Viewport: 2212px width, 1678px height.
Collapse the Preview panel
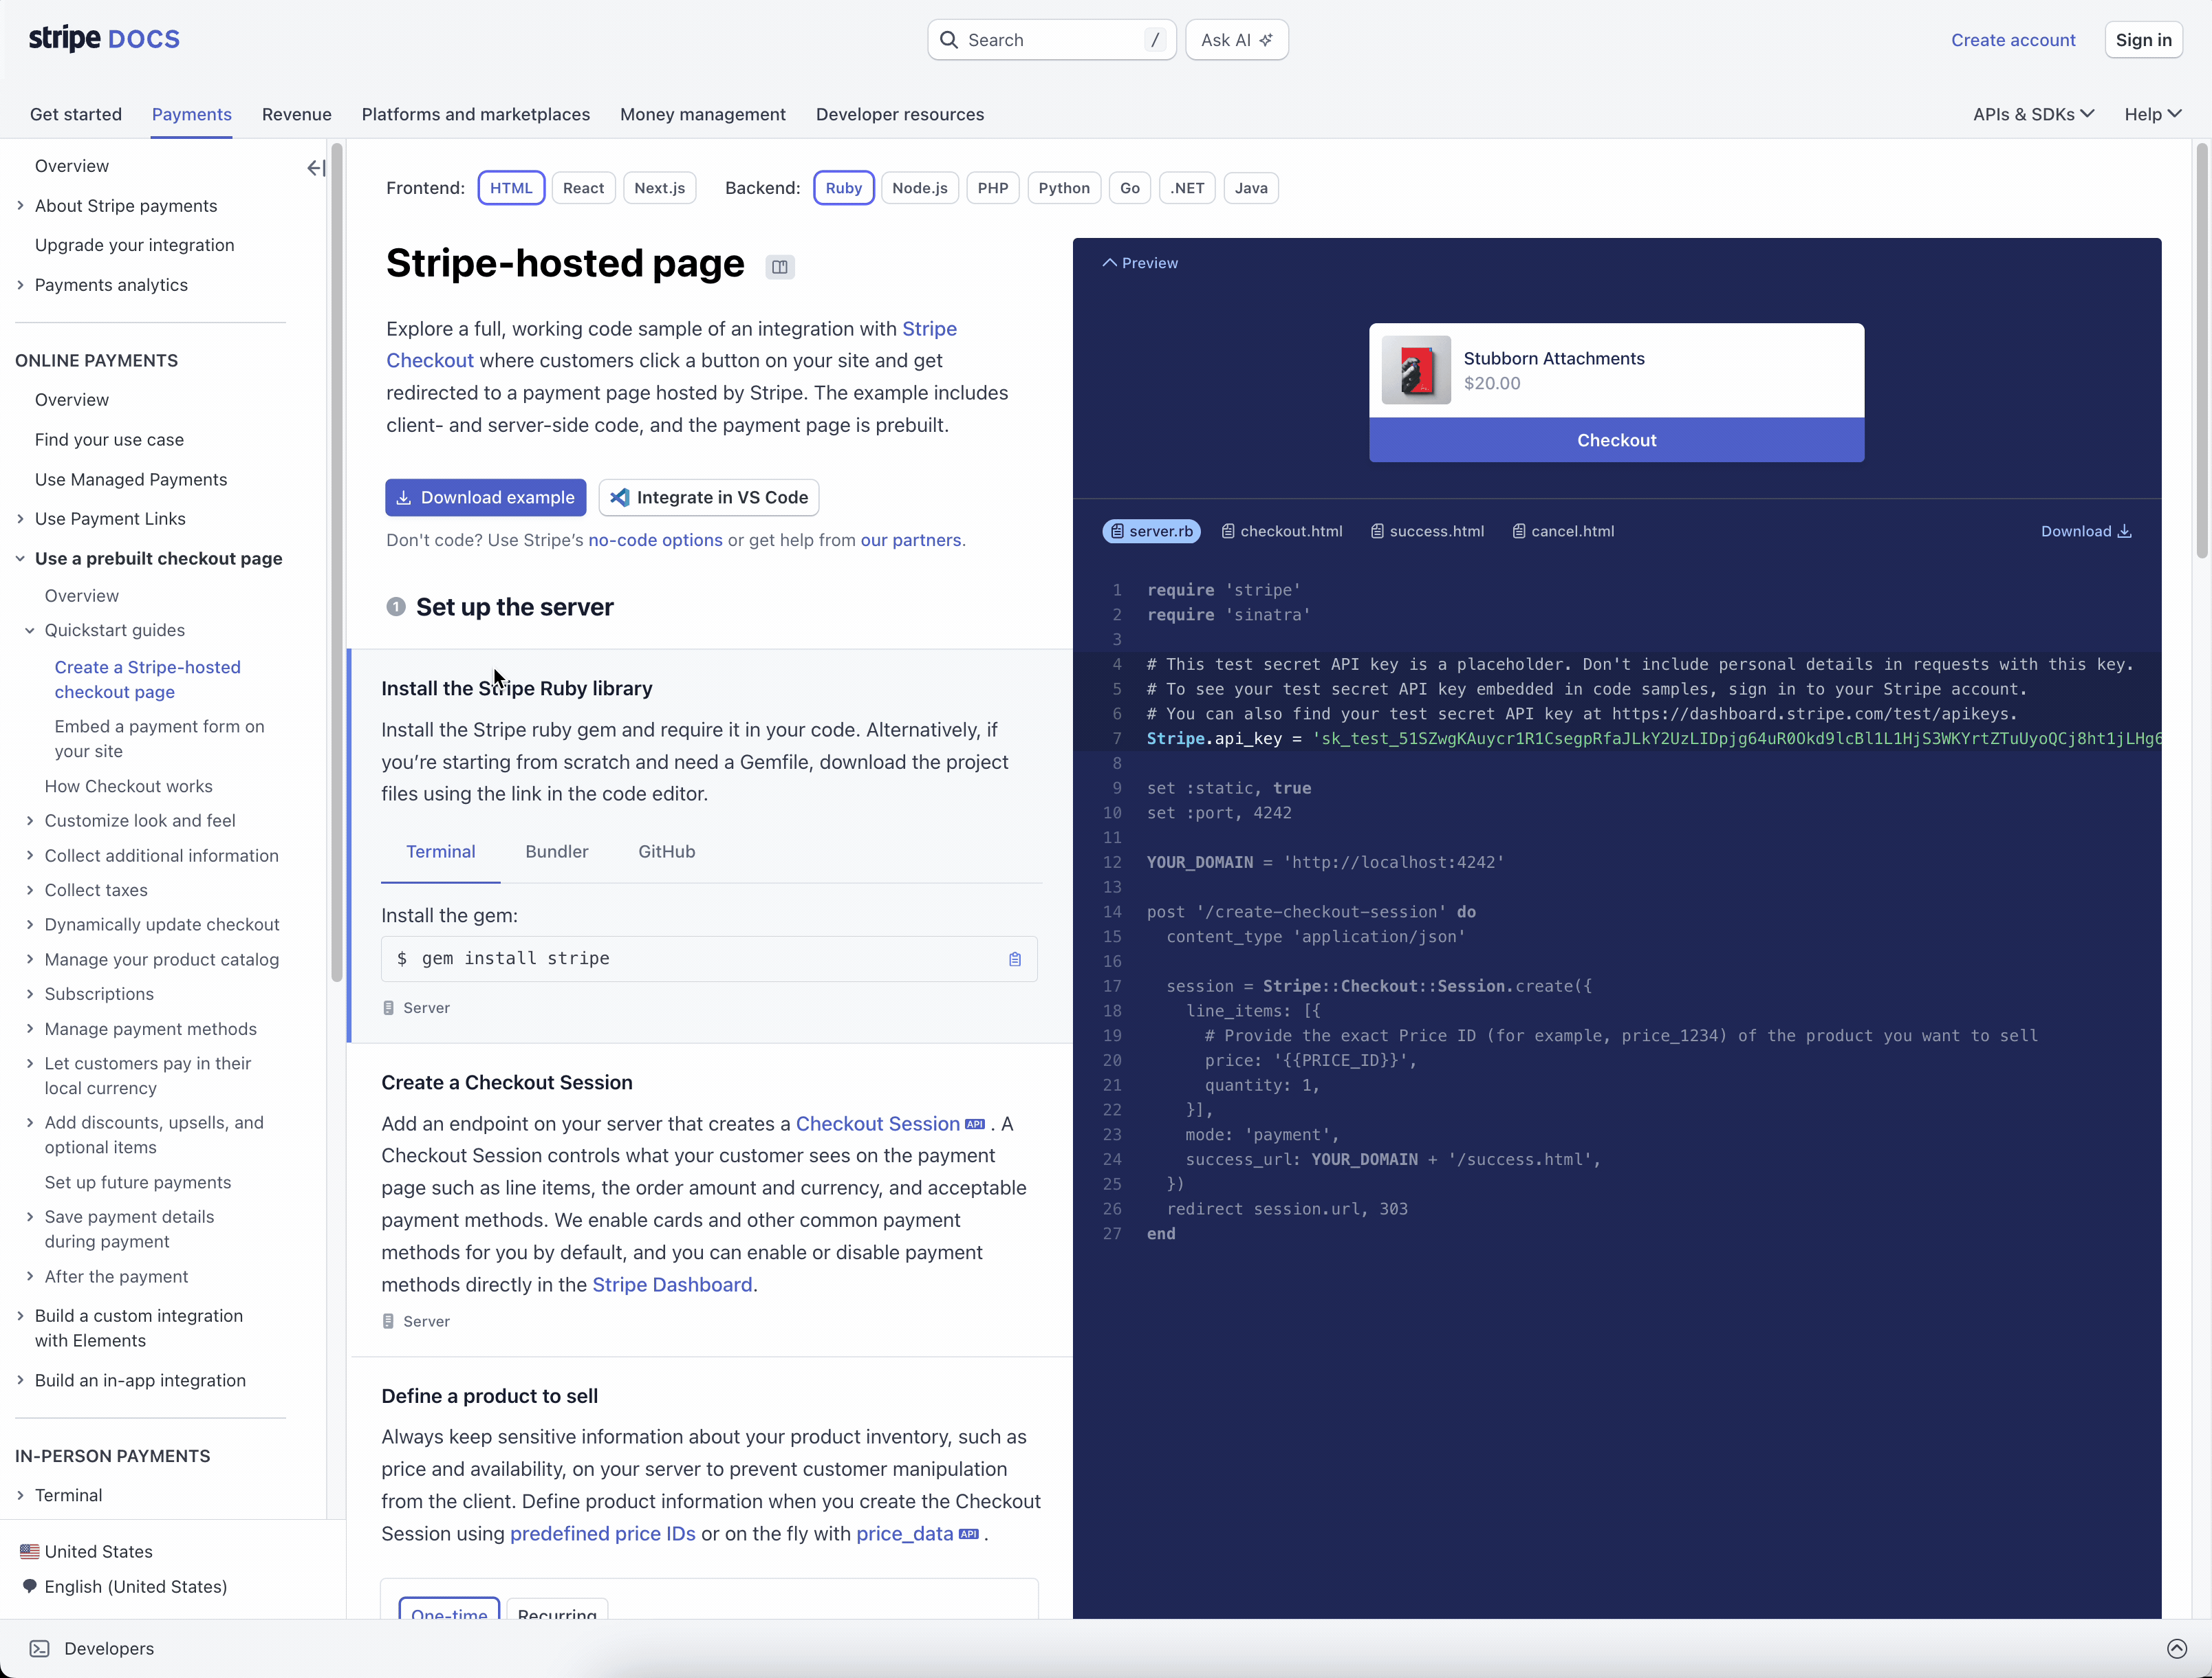(1140, 263)
